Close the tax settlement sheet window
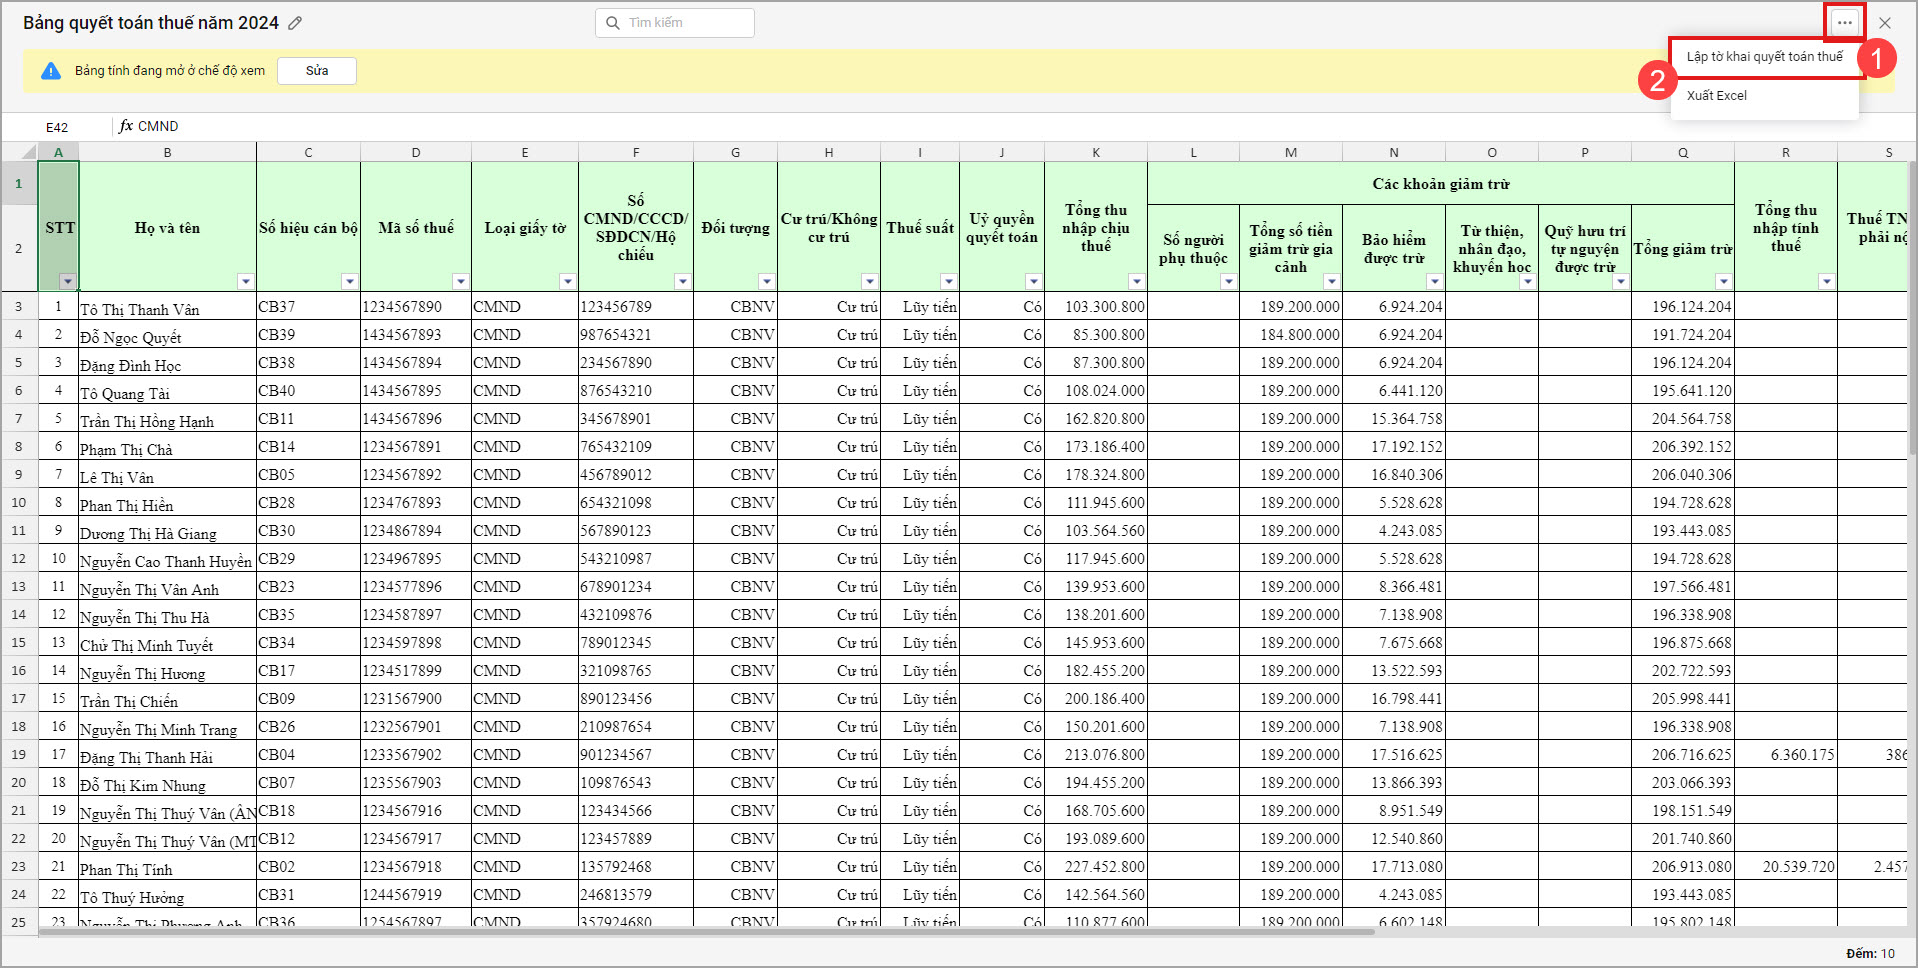This screenshot has width=1918, height=968. pos(1885,22)
